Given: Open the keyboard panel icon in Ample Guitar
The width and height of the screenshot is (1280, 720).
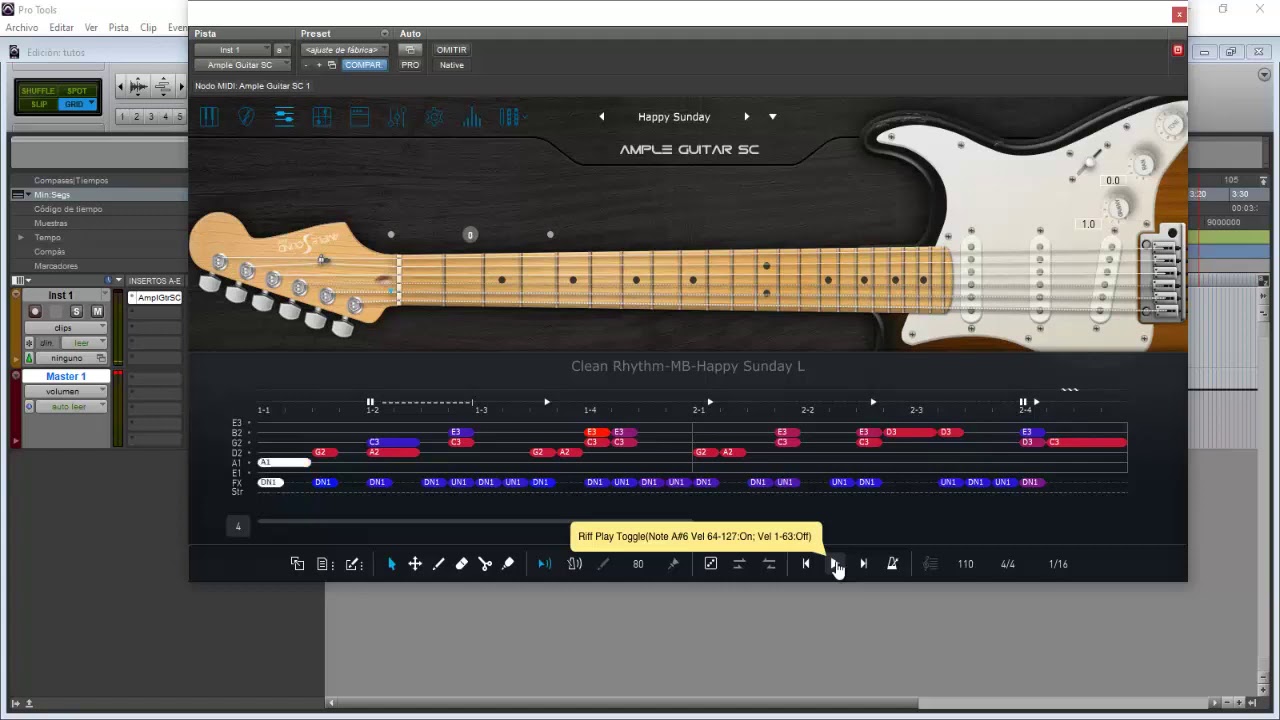Looking at the screenshot, I should point(209,117).
